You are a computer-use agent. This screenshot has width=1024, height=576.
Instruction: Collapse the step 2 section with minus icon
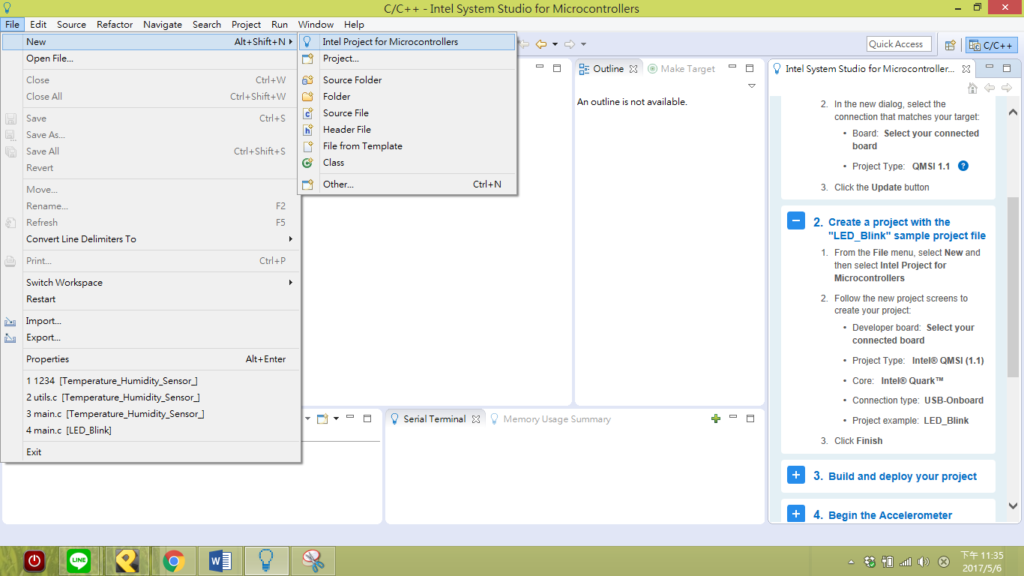coord(795,221)
